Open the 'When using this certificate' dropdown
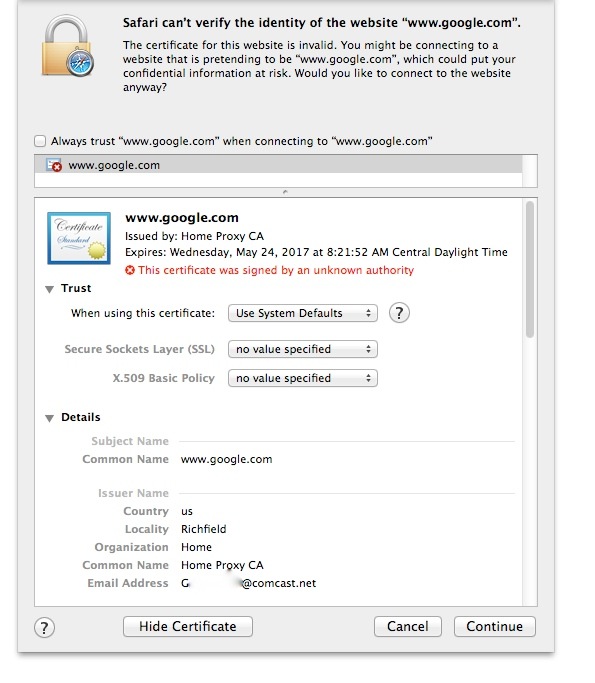 point(303,313)
